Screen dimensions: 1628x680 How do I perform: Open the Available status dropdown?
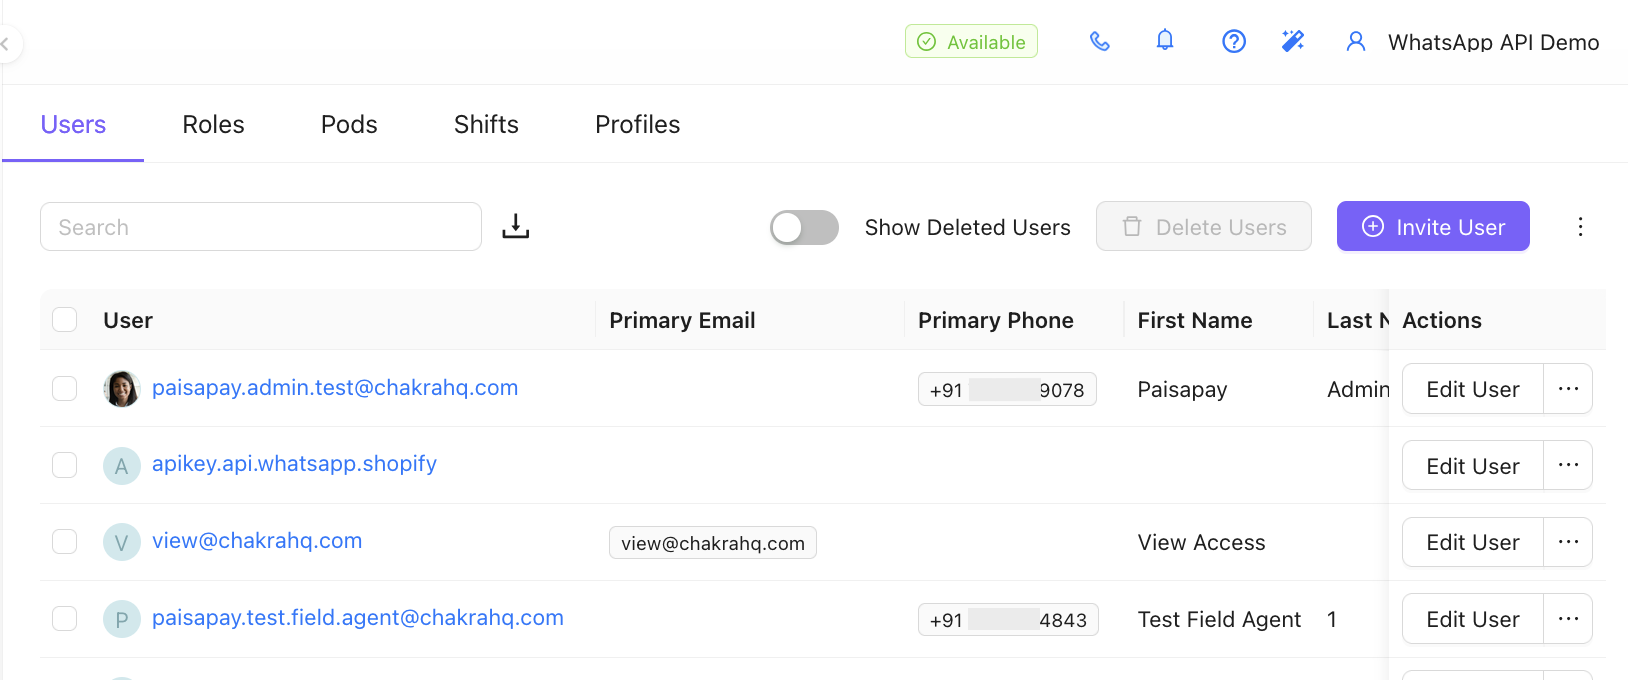(971, 41)
